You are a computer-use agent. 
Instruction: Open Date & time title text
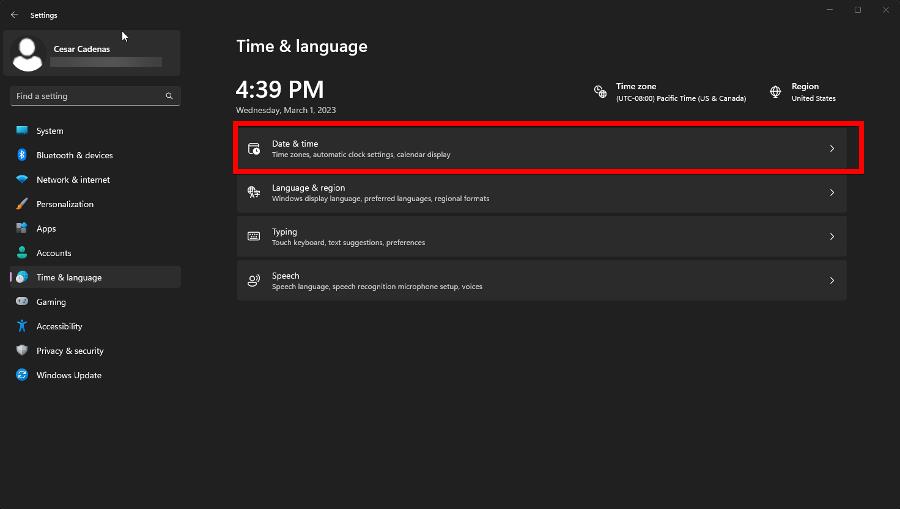pyautogui.click(x=295, y=143)
